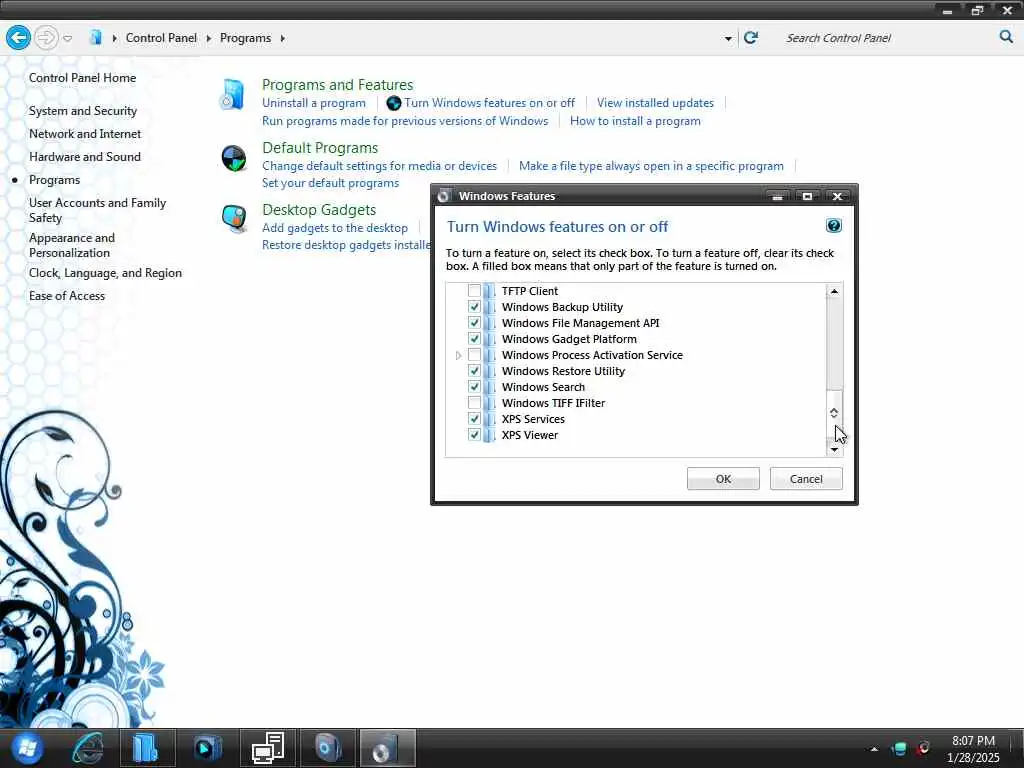
Task: Click the search magnifier icon
Action: [1006, 37]
